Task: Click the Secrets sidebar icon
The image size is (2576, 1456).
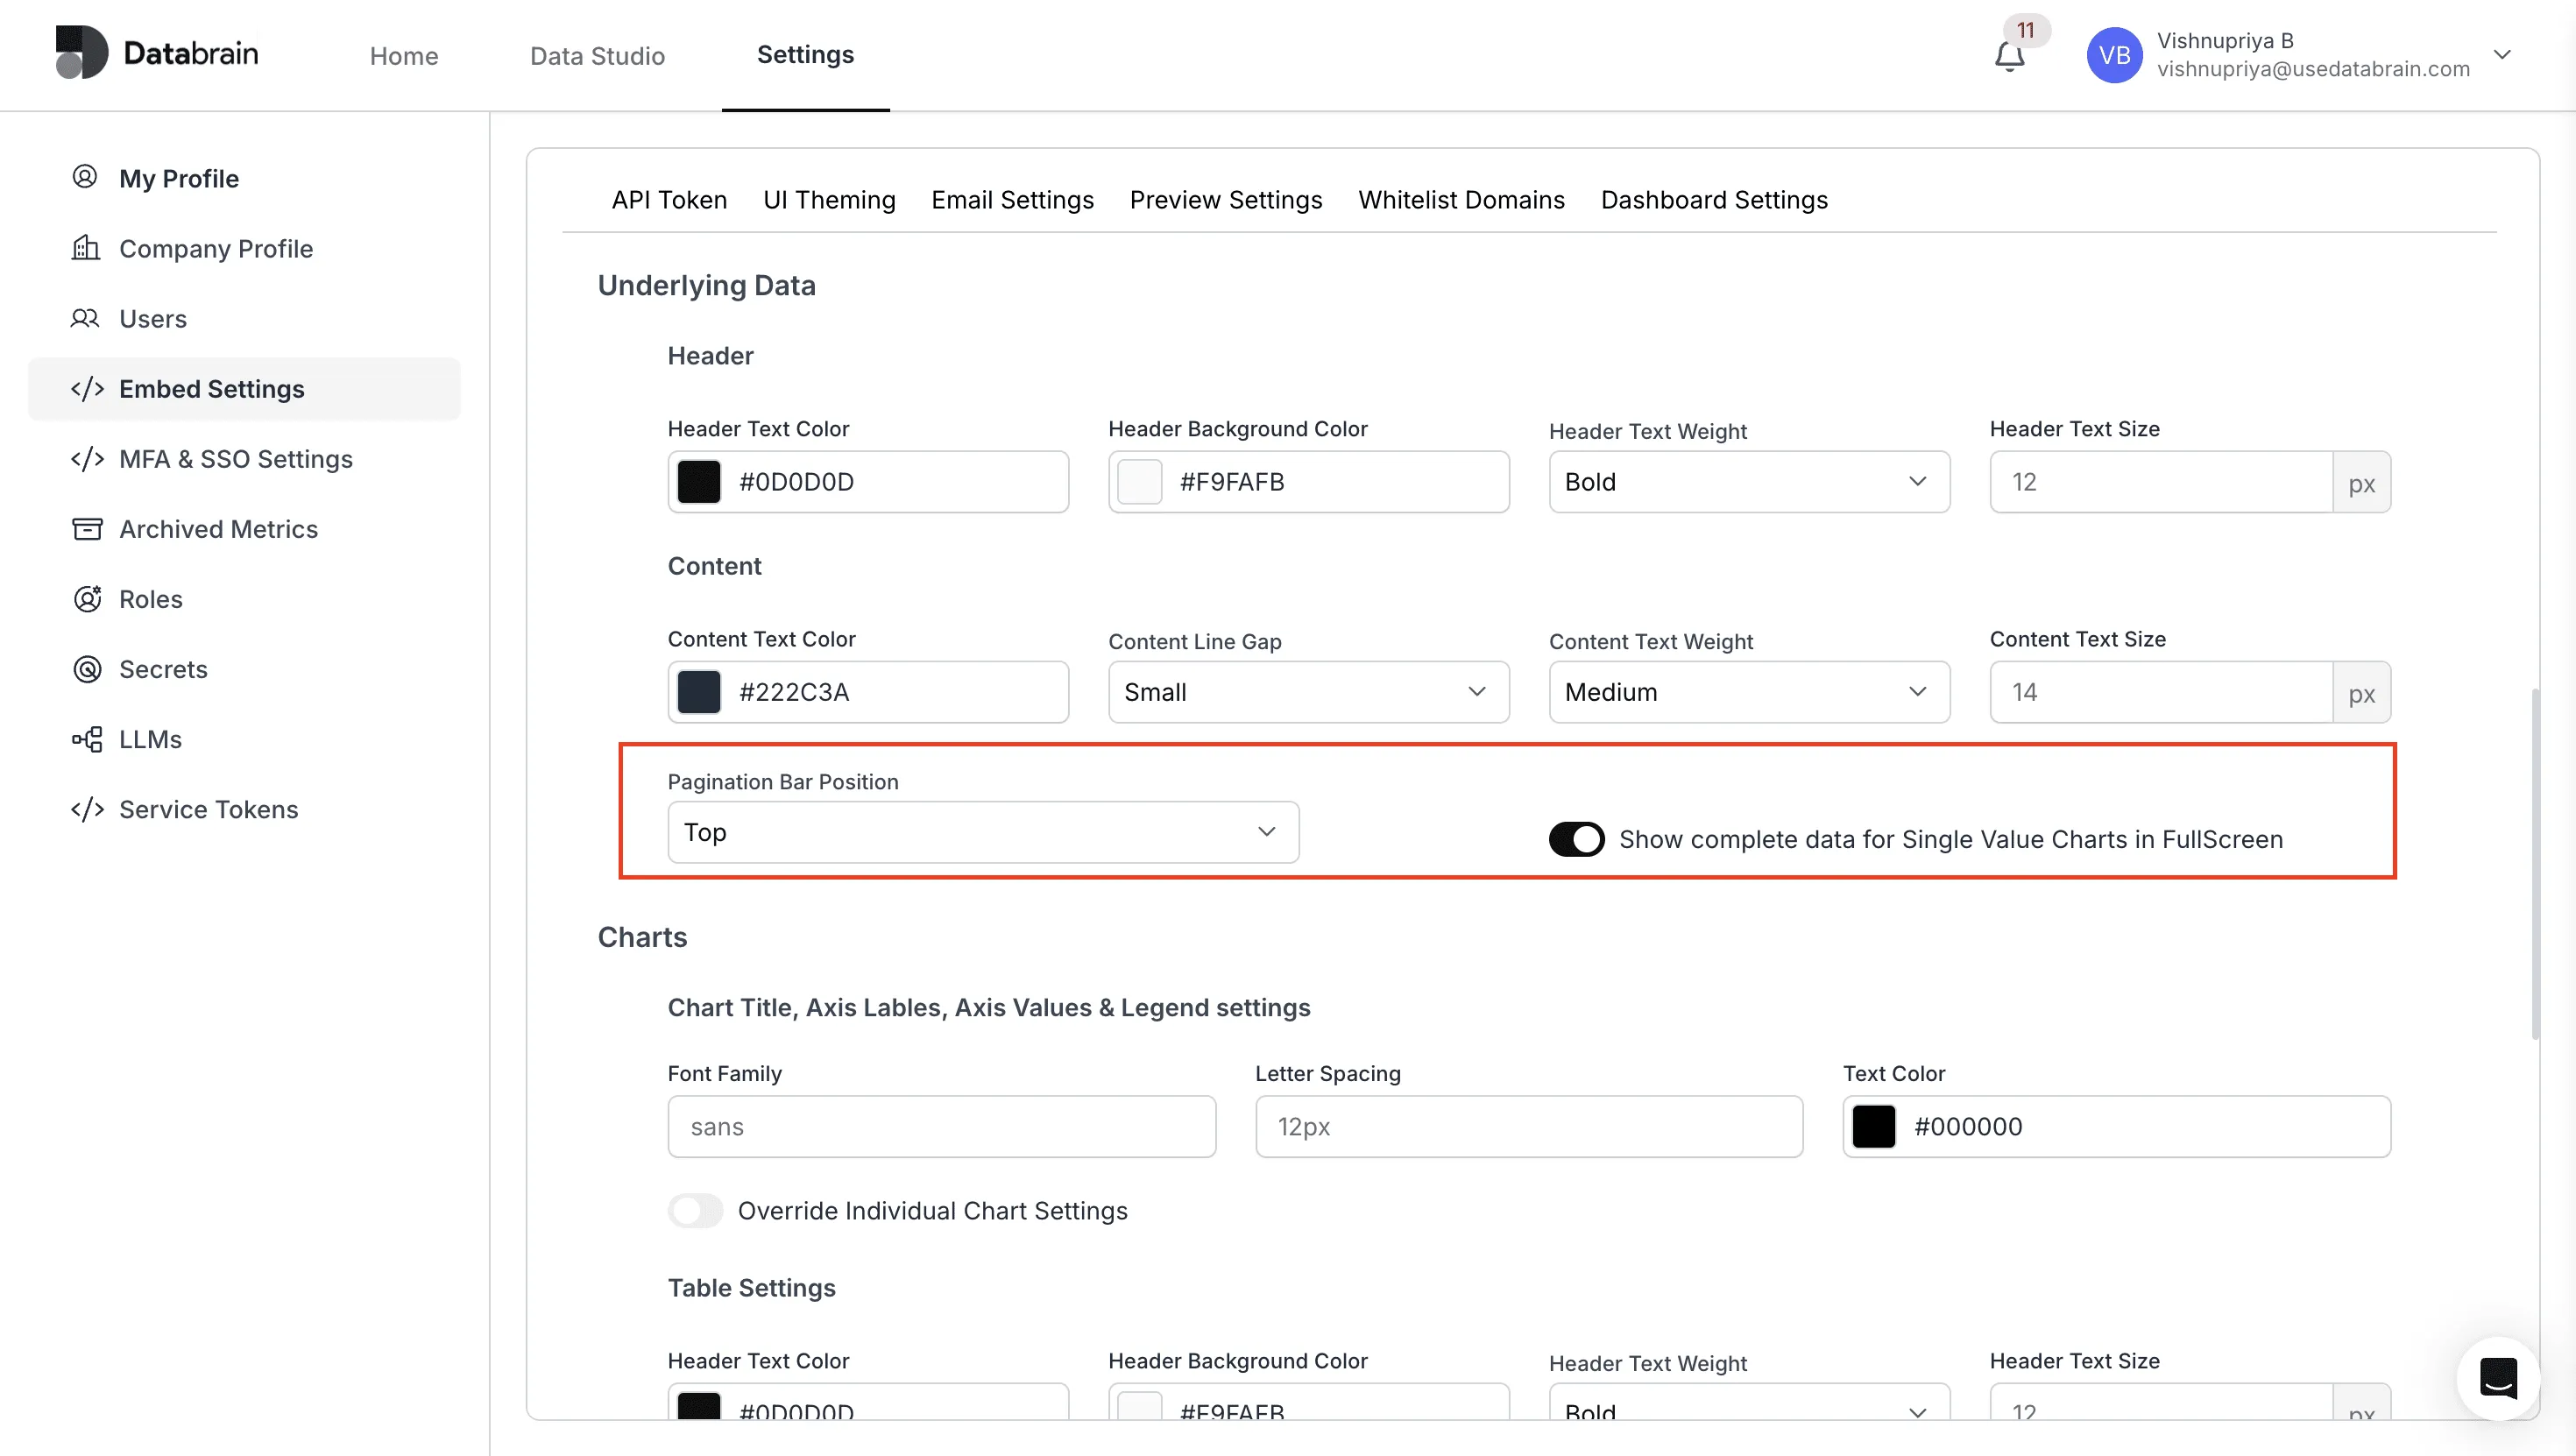Action: tap(87, 668)
